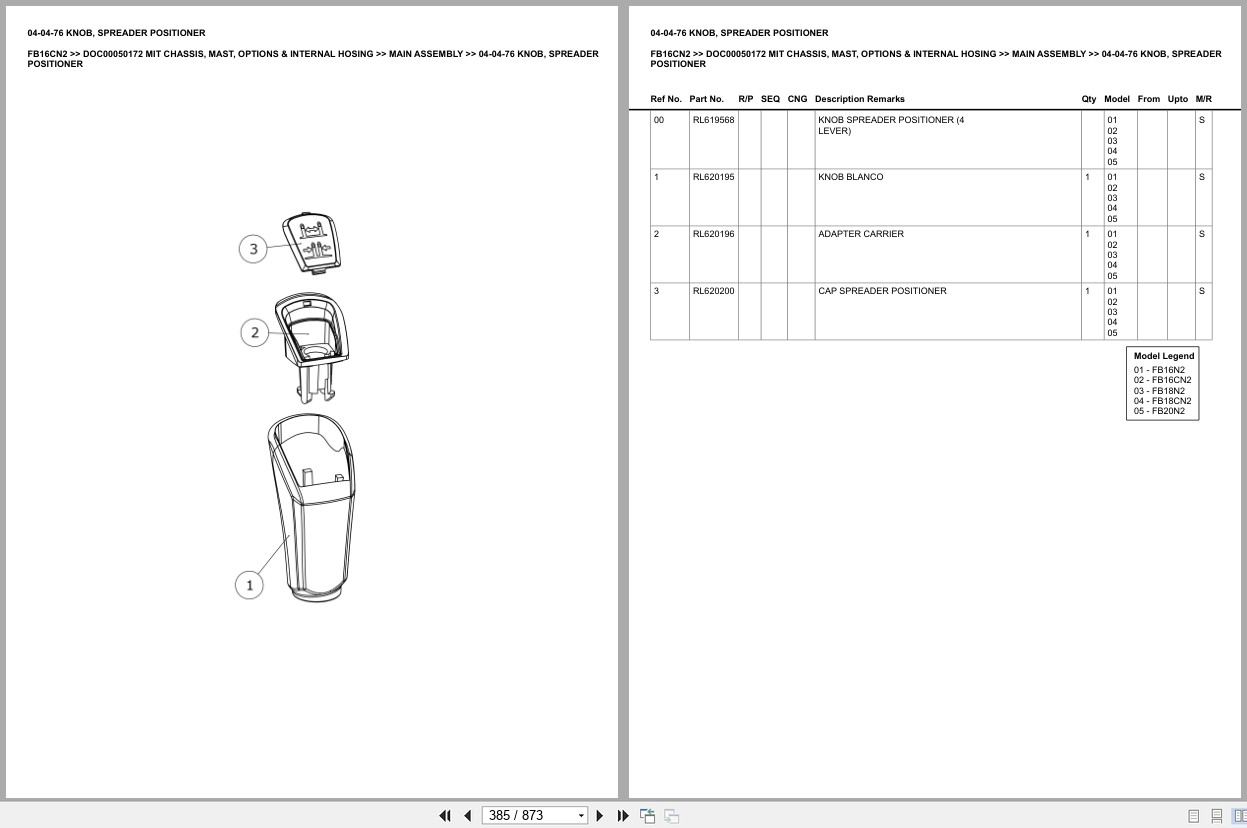The image size is (1247, 828).
Task: Click the Part No. column header
Action: (706, 99)
